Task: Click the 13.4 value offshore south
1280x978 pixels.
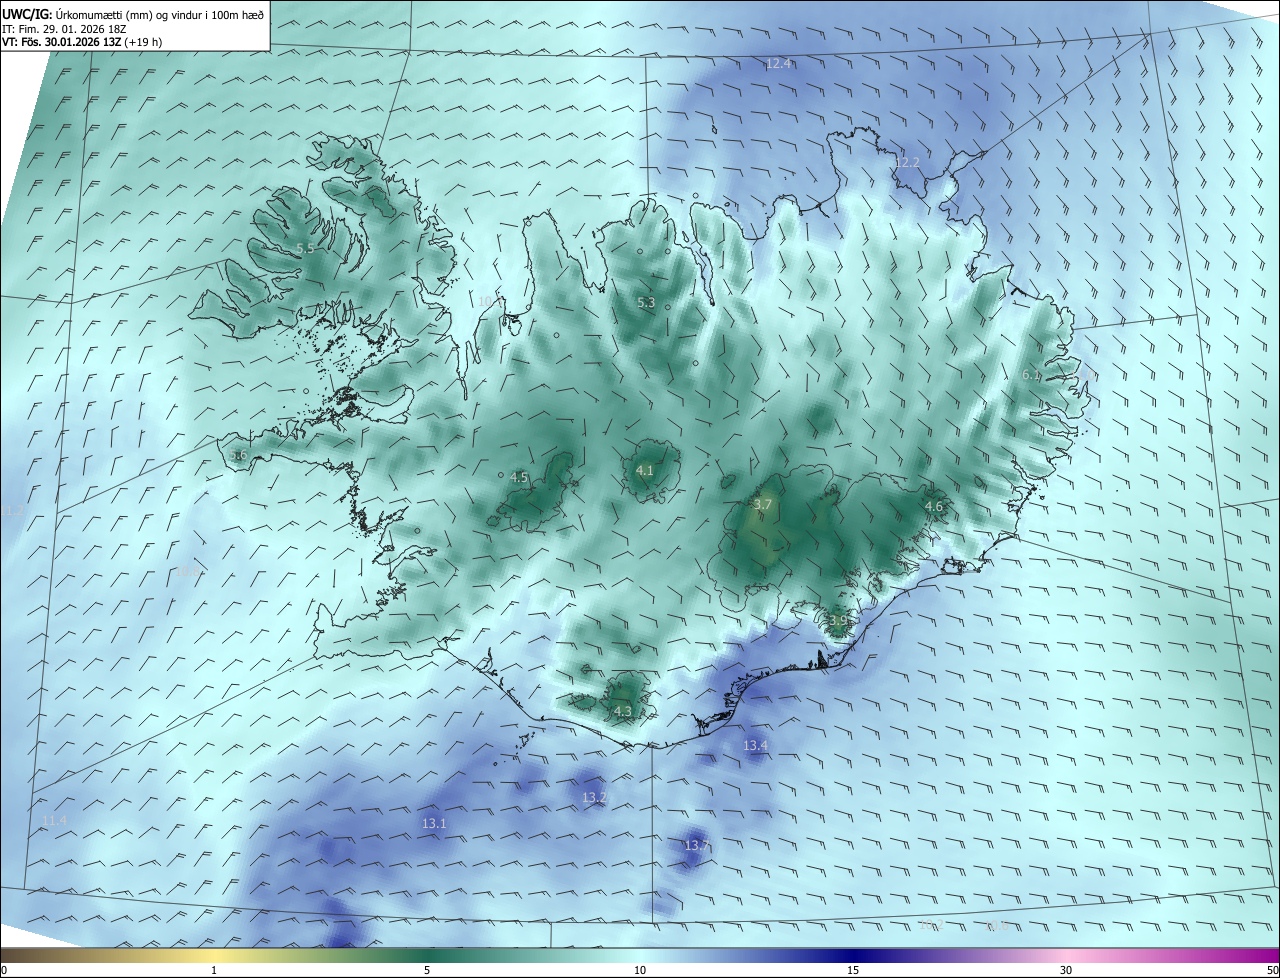Action: [x=755, y=746]
